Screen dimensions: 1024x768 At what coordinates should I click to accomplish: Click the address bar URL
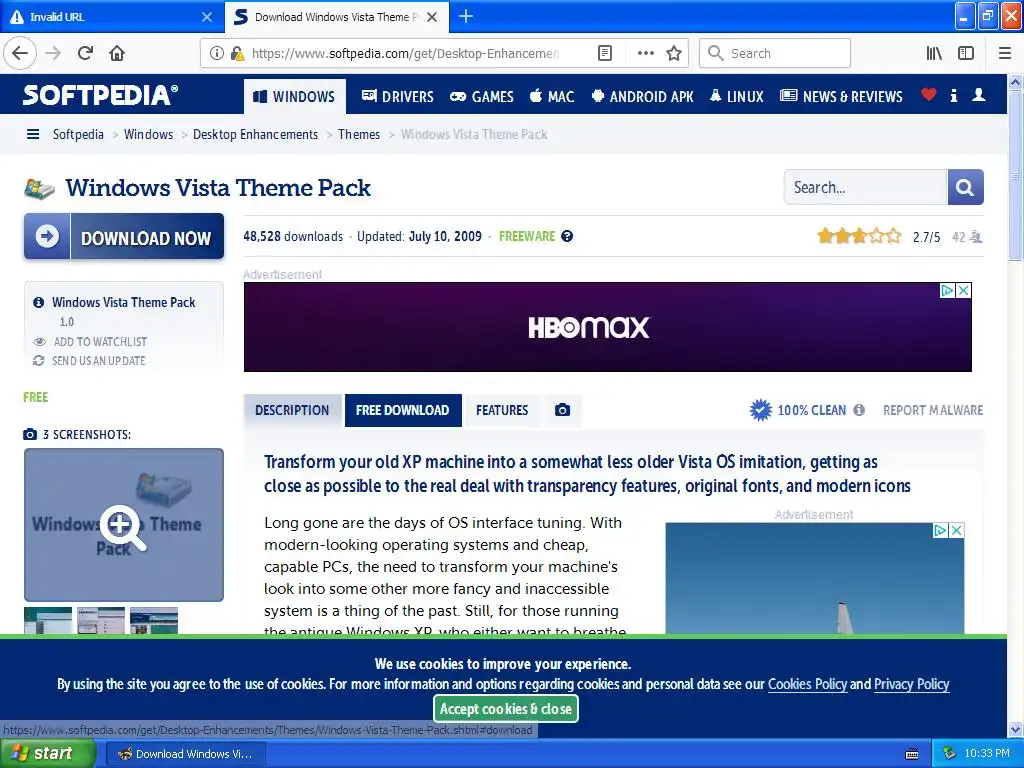pos(405,53)
